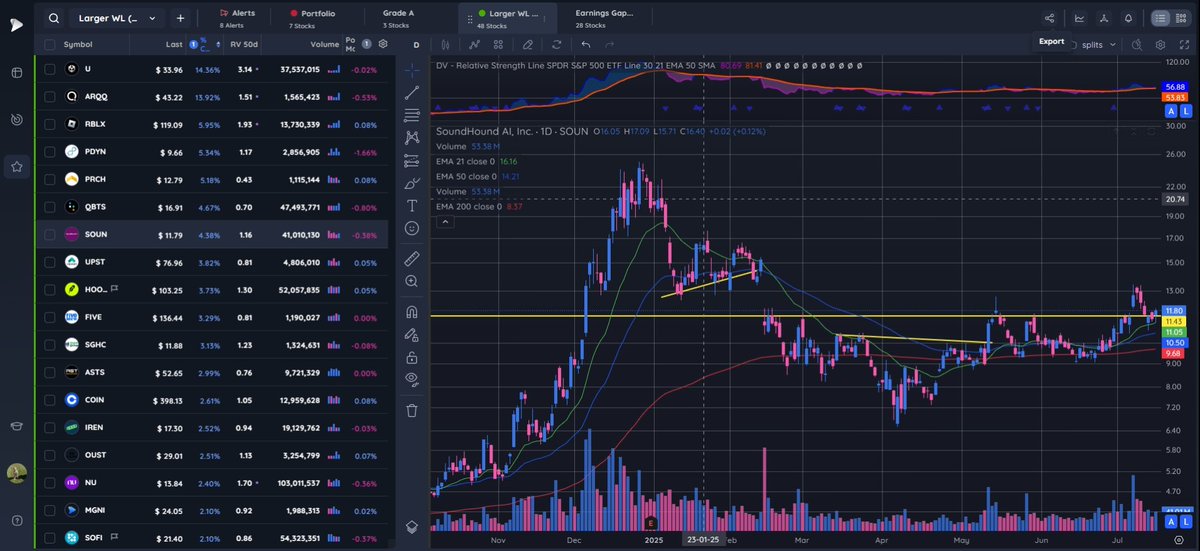Switch to Grade A tab
Image resolution: width=1200 pixels, height=551 pixels.
pyautogui.click(x=398, y=18)
